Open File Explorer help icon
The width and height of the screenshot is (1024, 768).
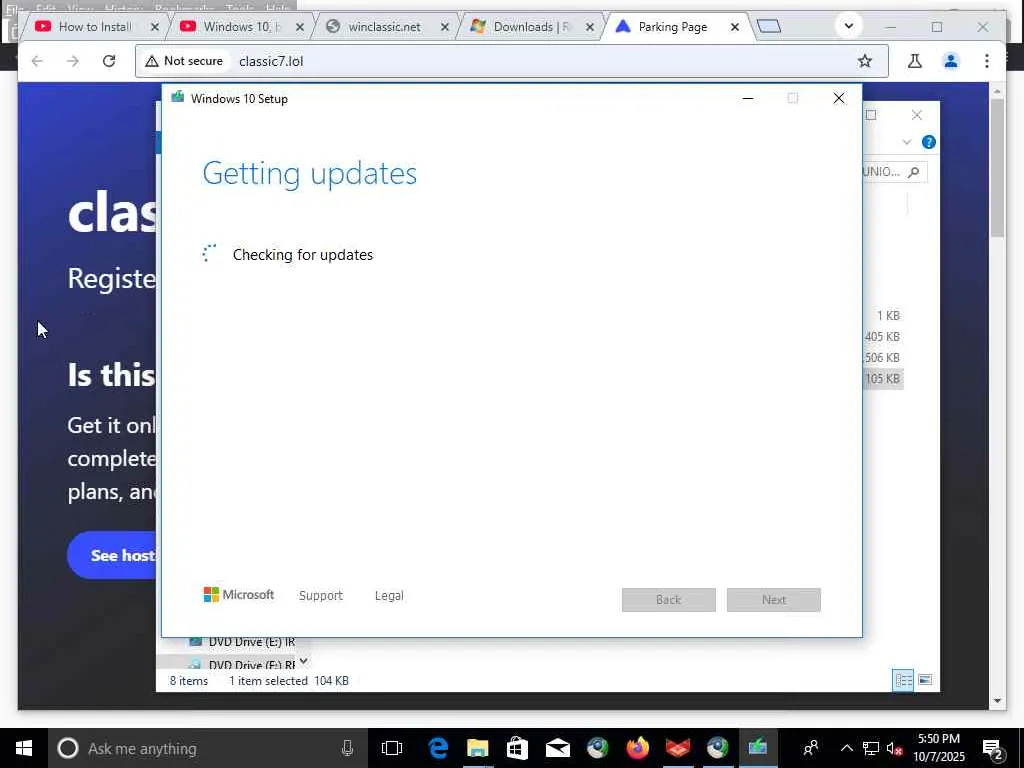929,142
